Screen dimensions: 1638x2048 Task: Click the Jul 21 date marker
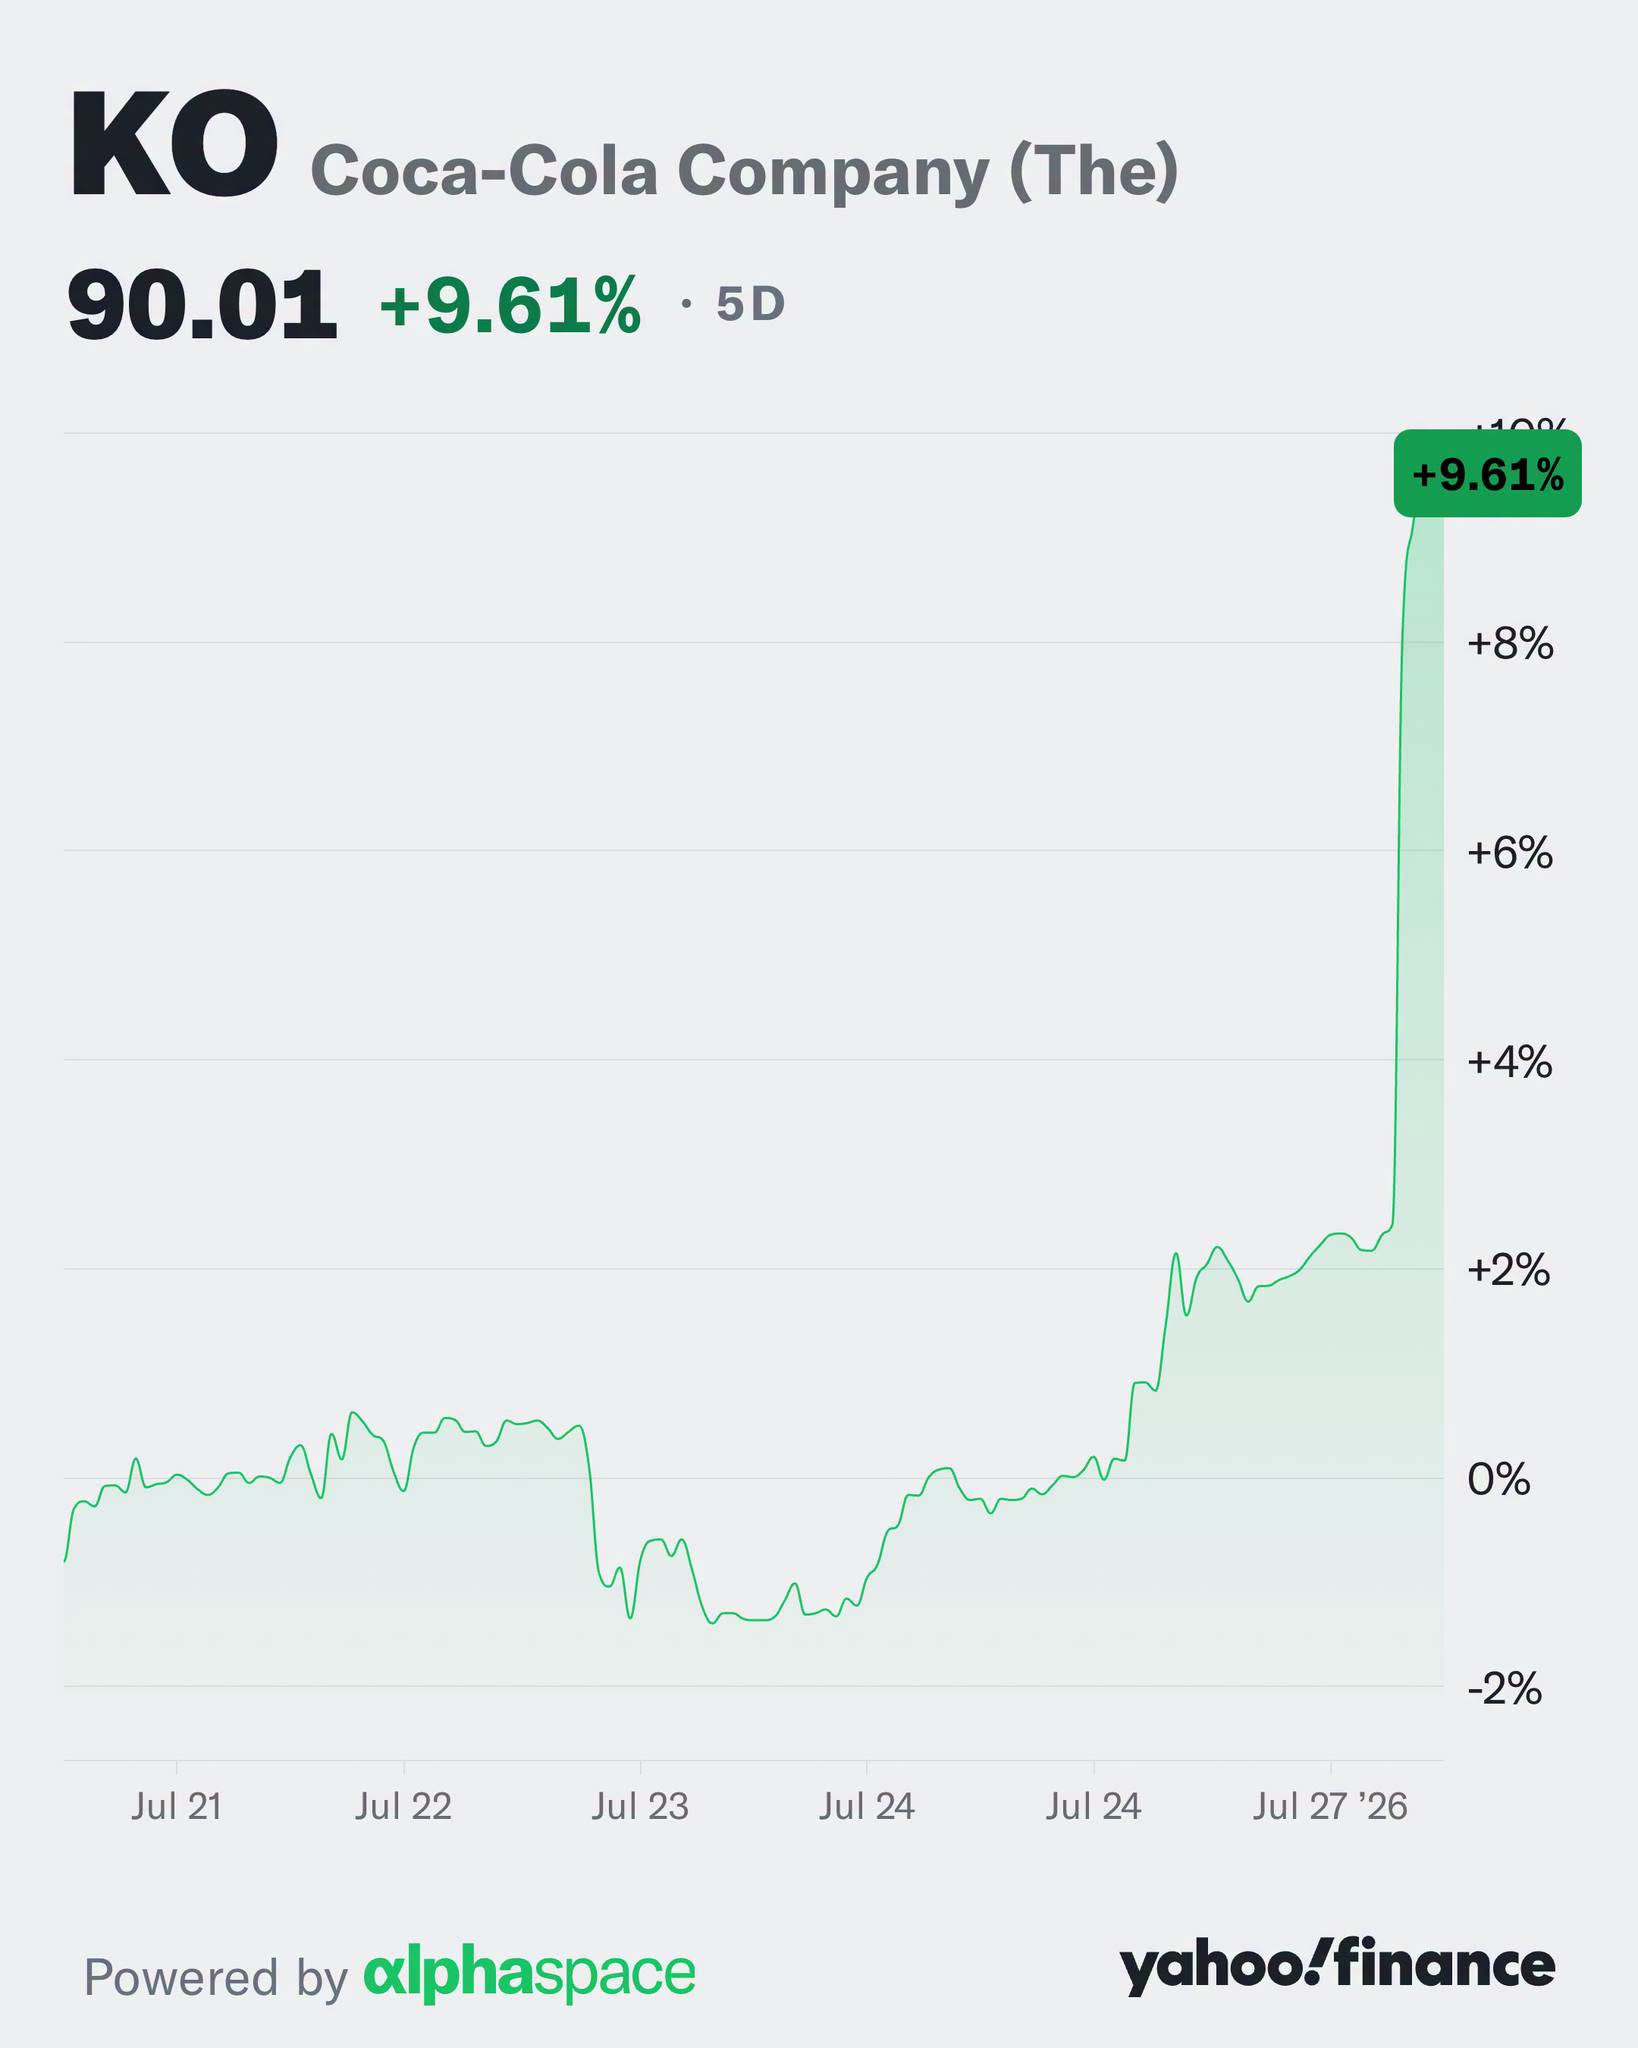pos(176,1806)
